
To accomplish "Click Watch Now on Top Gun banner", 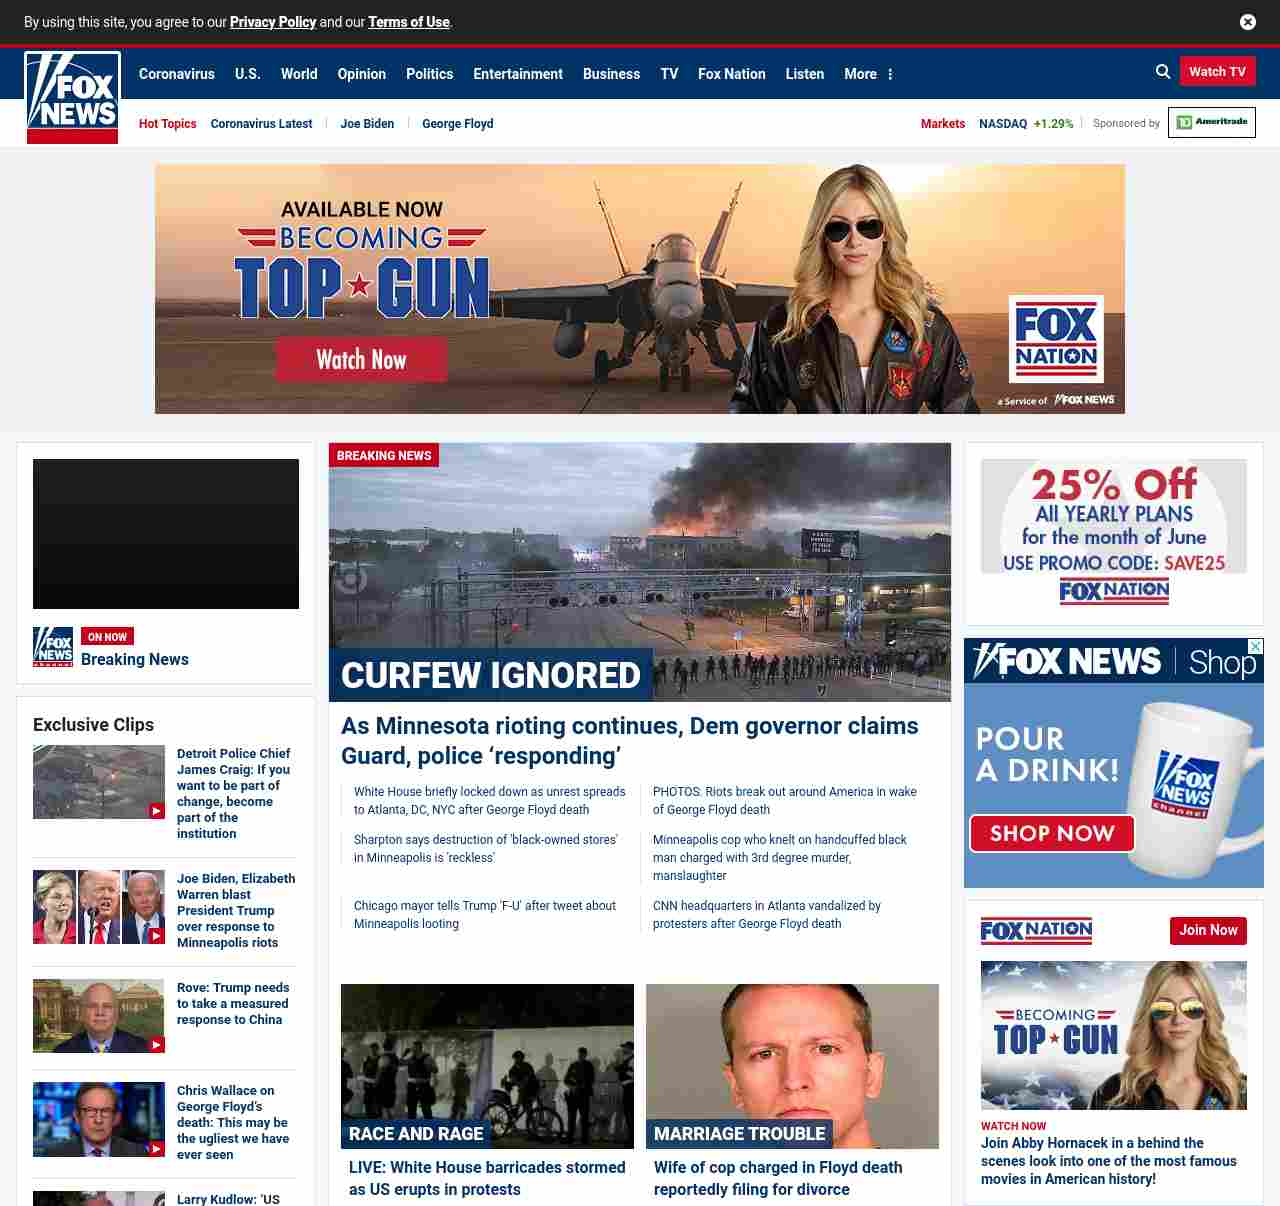I will [x=361, y=360].
